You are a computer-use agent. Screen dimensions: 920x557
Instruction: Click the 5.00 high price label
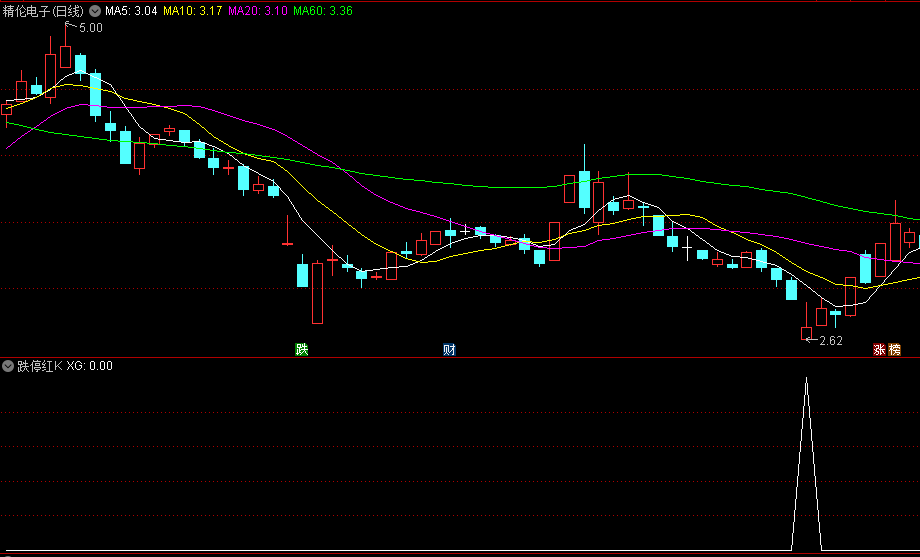pyautogui.click(x=90, y=28)
